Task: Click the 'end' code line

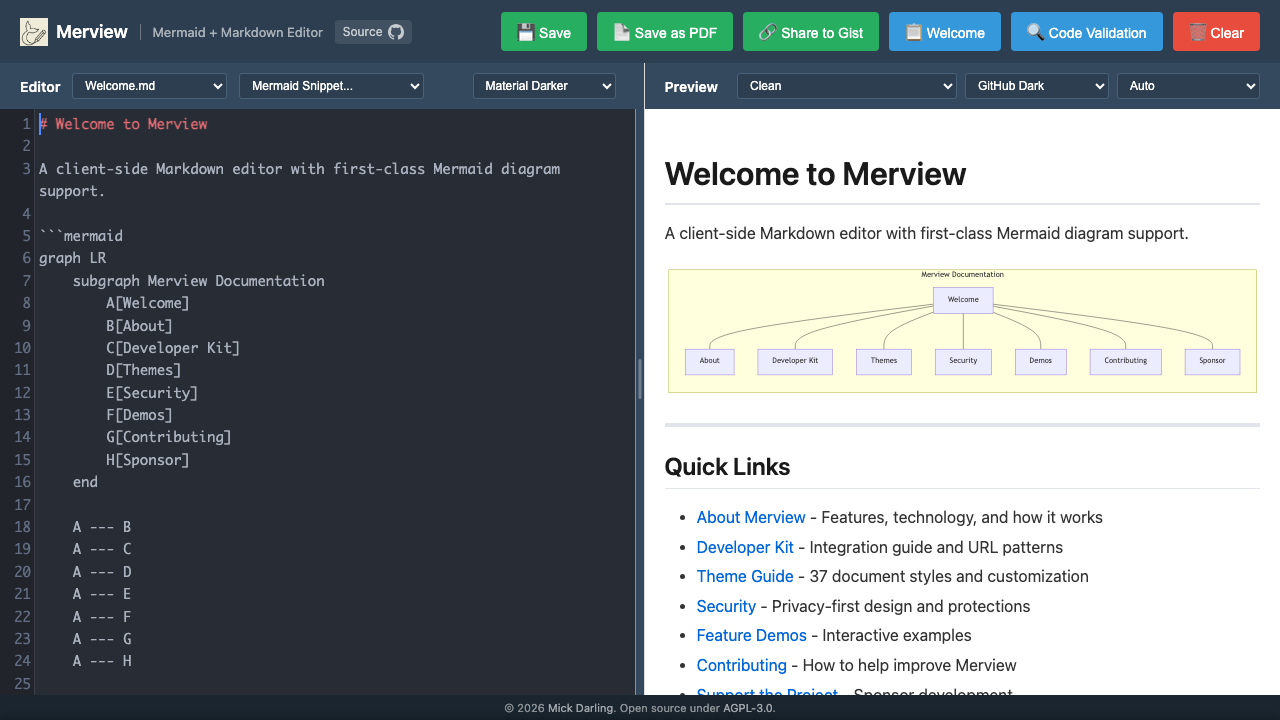Action: [85, 482]
